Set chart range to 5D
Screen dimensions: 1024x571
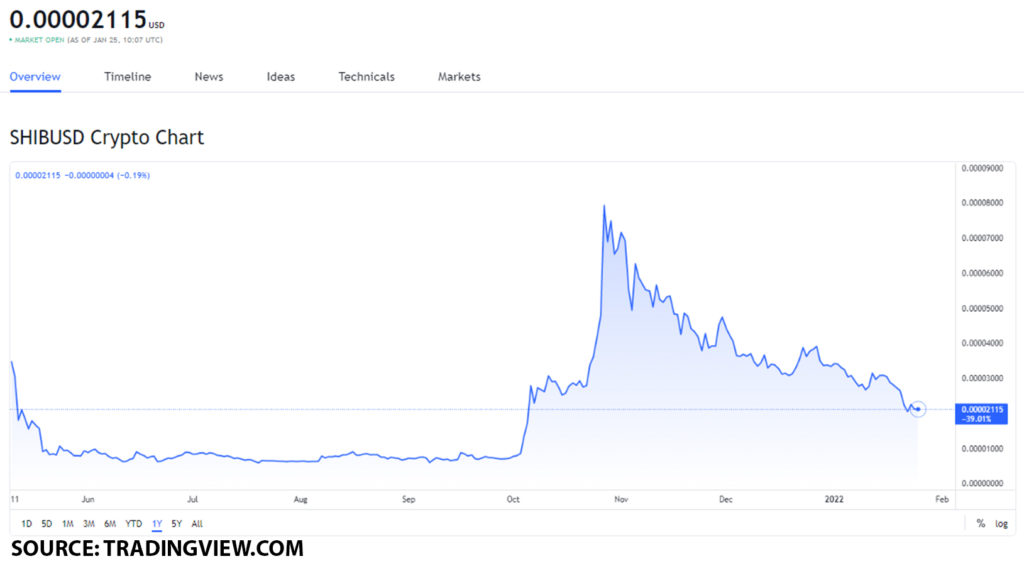coord(47,523)
